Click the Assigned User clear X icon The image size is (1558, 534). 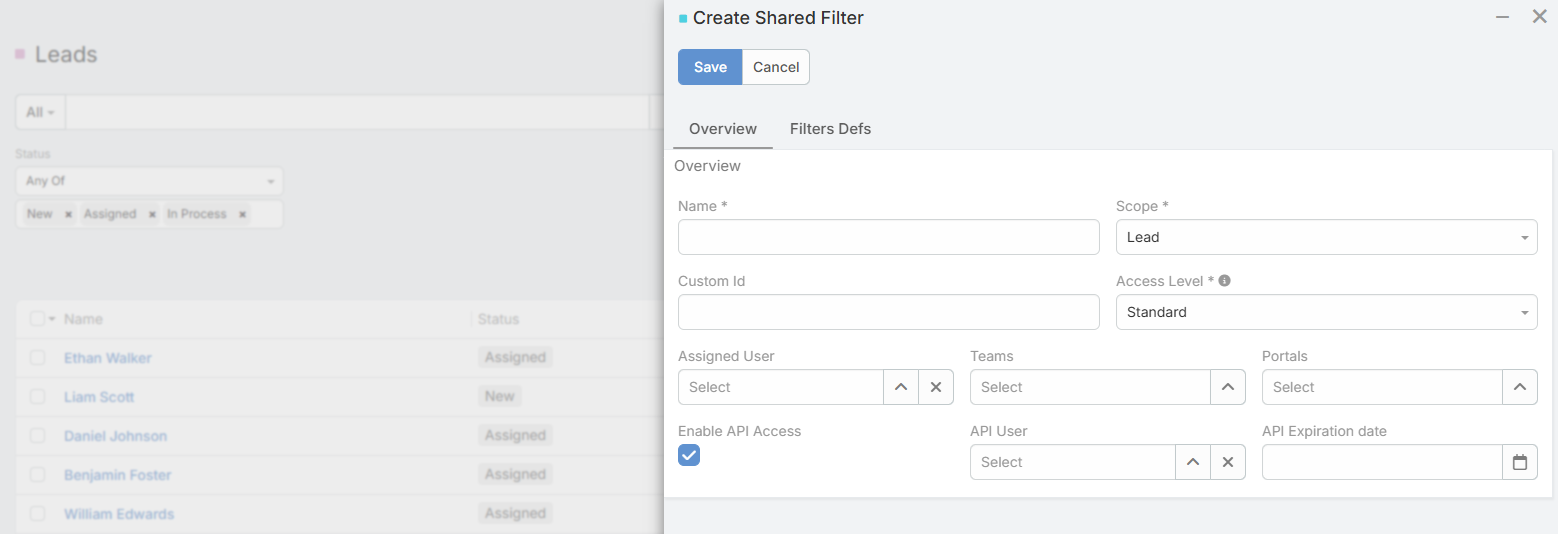[935, 387]
